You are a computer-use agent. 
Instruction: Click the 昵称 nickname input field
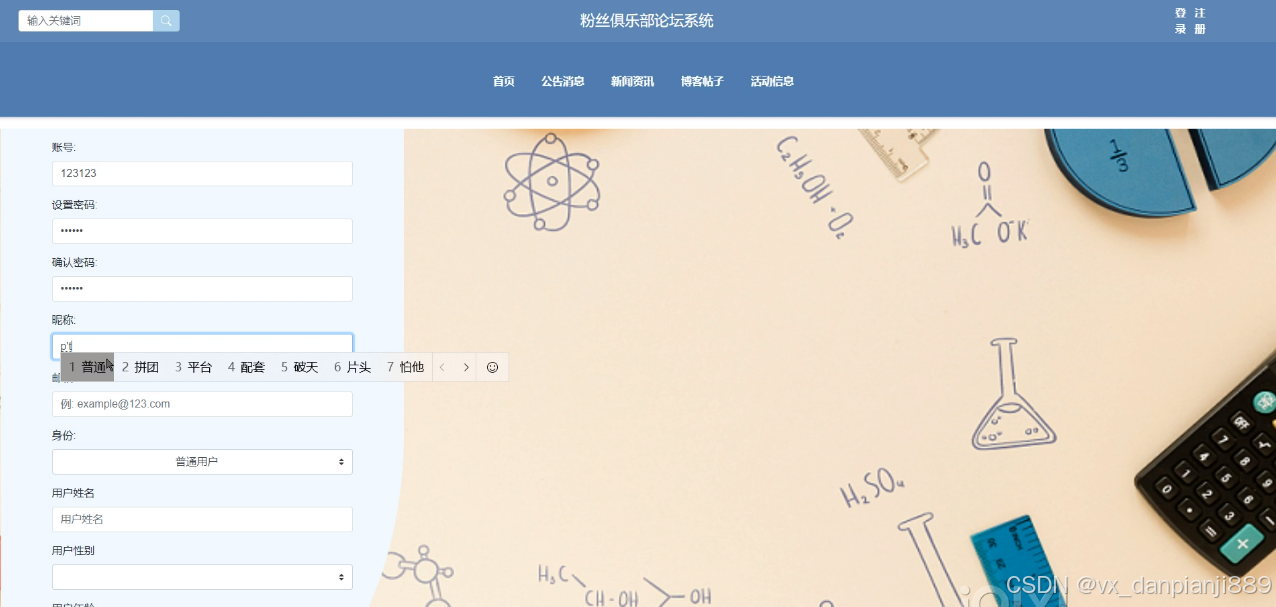[x=202, y=346]
